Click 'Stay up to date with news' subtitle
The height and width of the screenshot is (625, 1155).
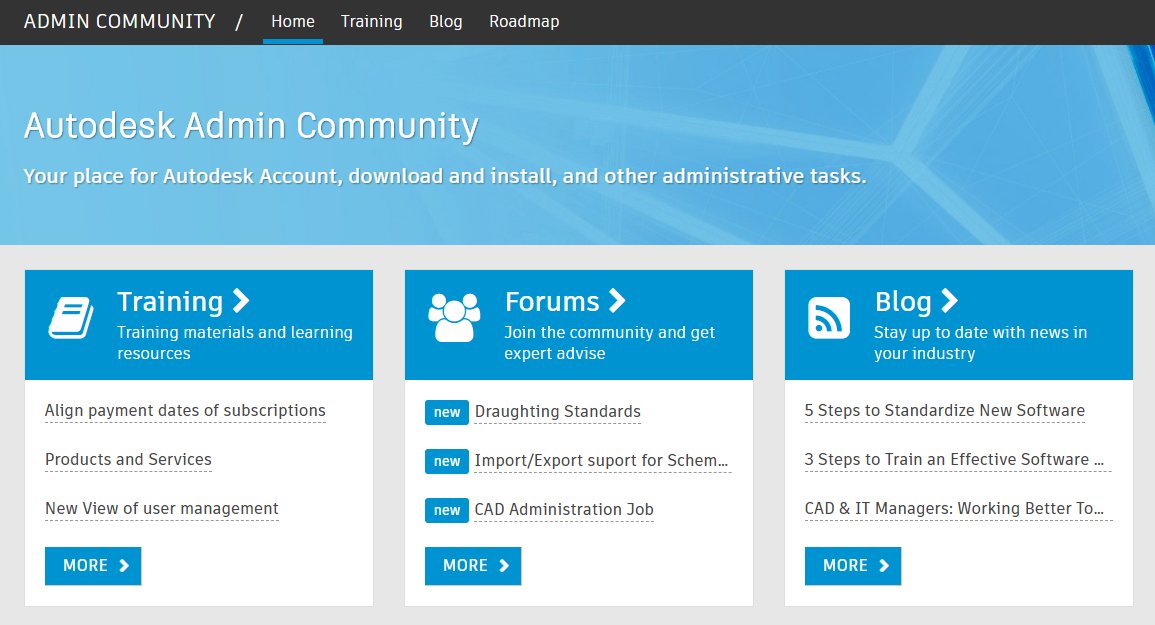point(980,343)
